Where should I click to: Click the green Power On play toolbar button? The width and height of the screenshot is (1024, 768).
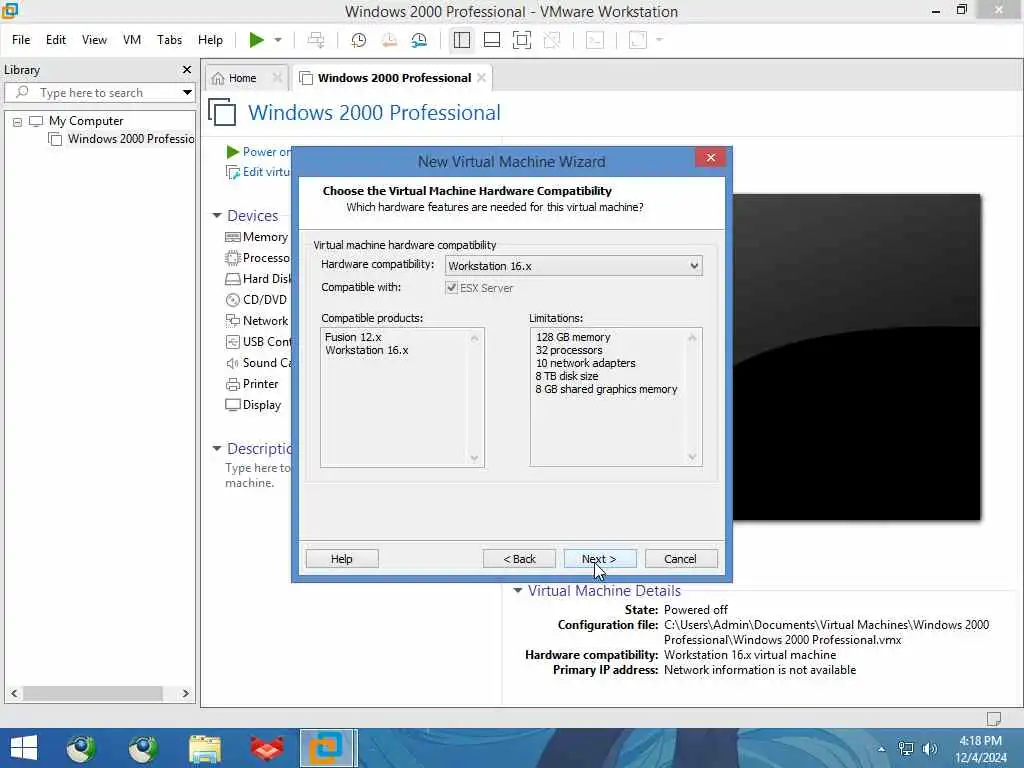256,40
